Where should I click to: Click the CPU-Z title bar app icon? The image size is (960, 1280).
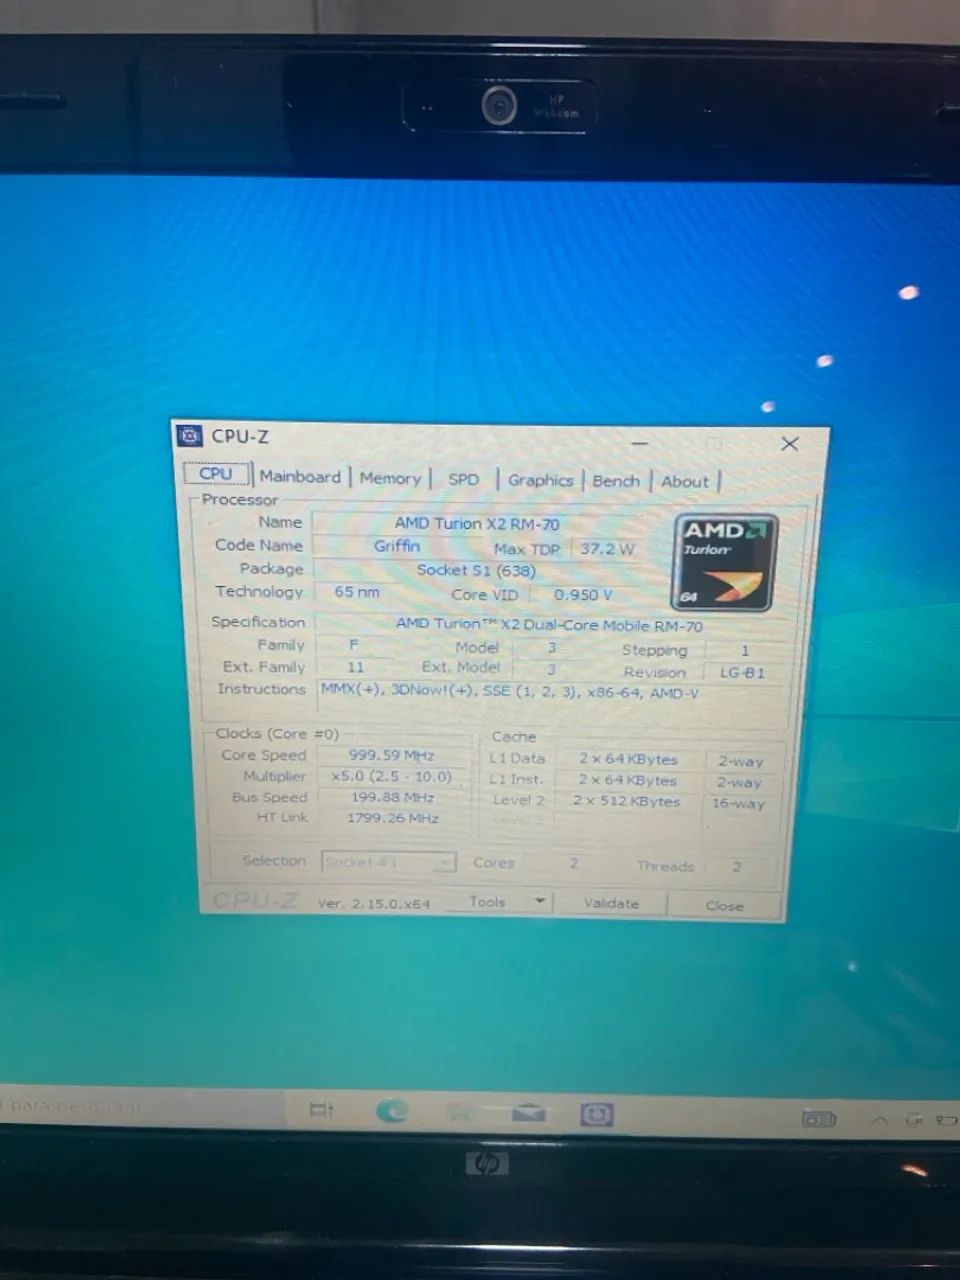click(x=189, y=436)
